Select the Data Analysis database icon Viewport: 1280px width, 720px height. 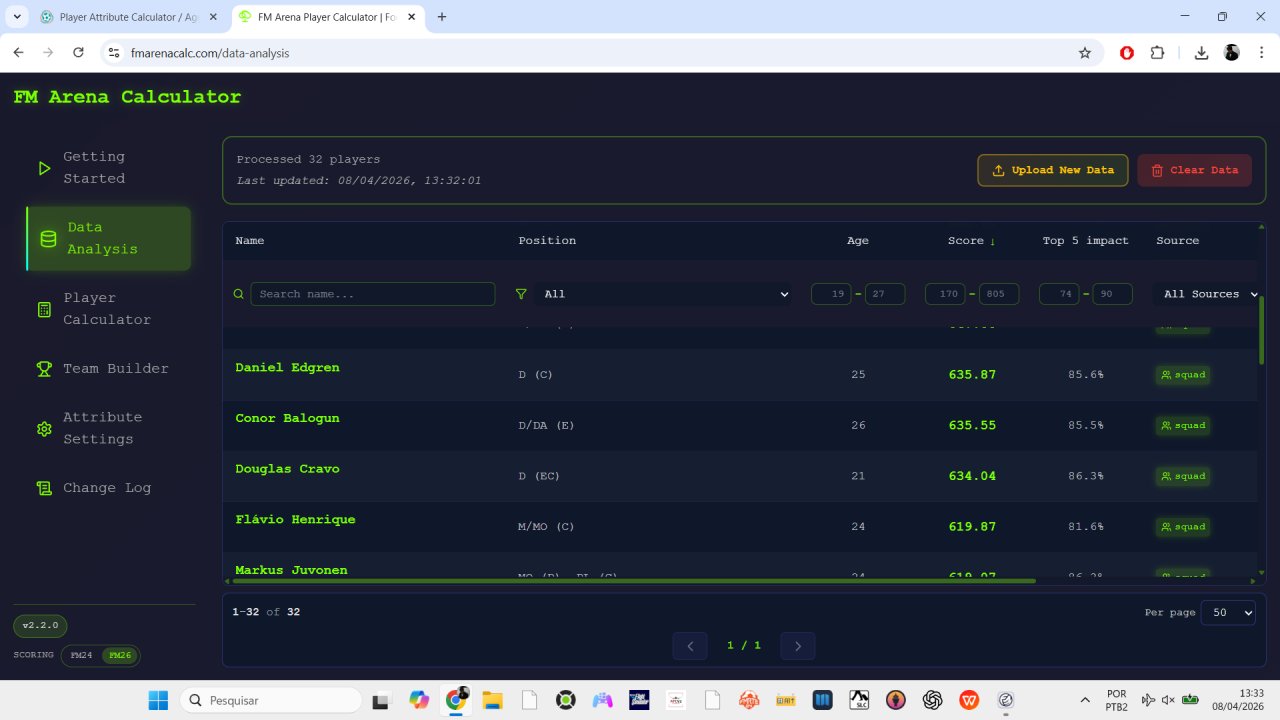pos(48,239)
